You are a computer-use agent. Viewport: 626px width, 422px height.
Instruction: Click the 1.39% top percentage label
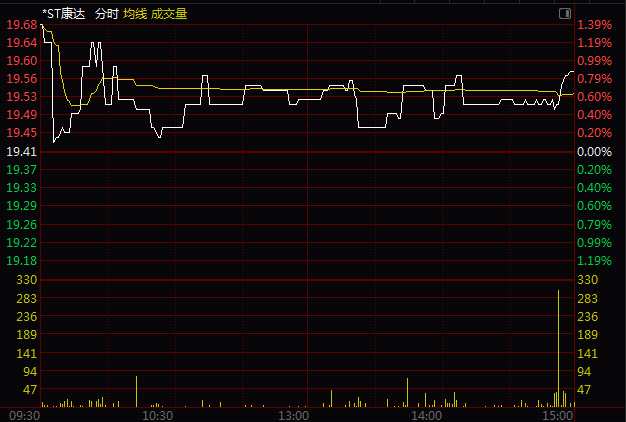click(594, 25)
